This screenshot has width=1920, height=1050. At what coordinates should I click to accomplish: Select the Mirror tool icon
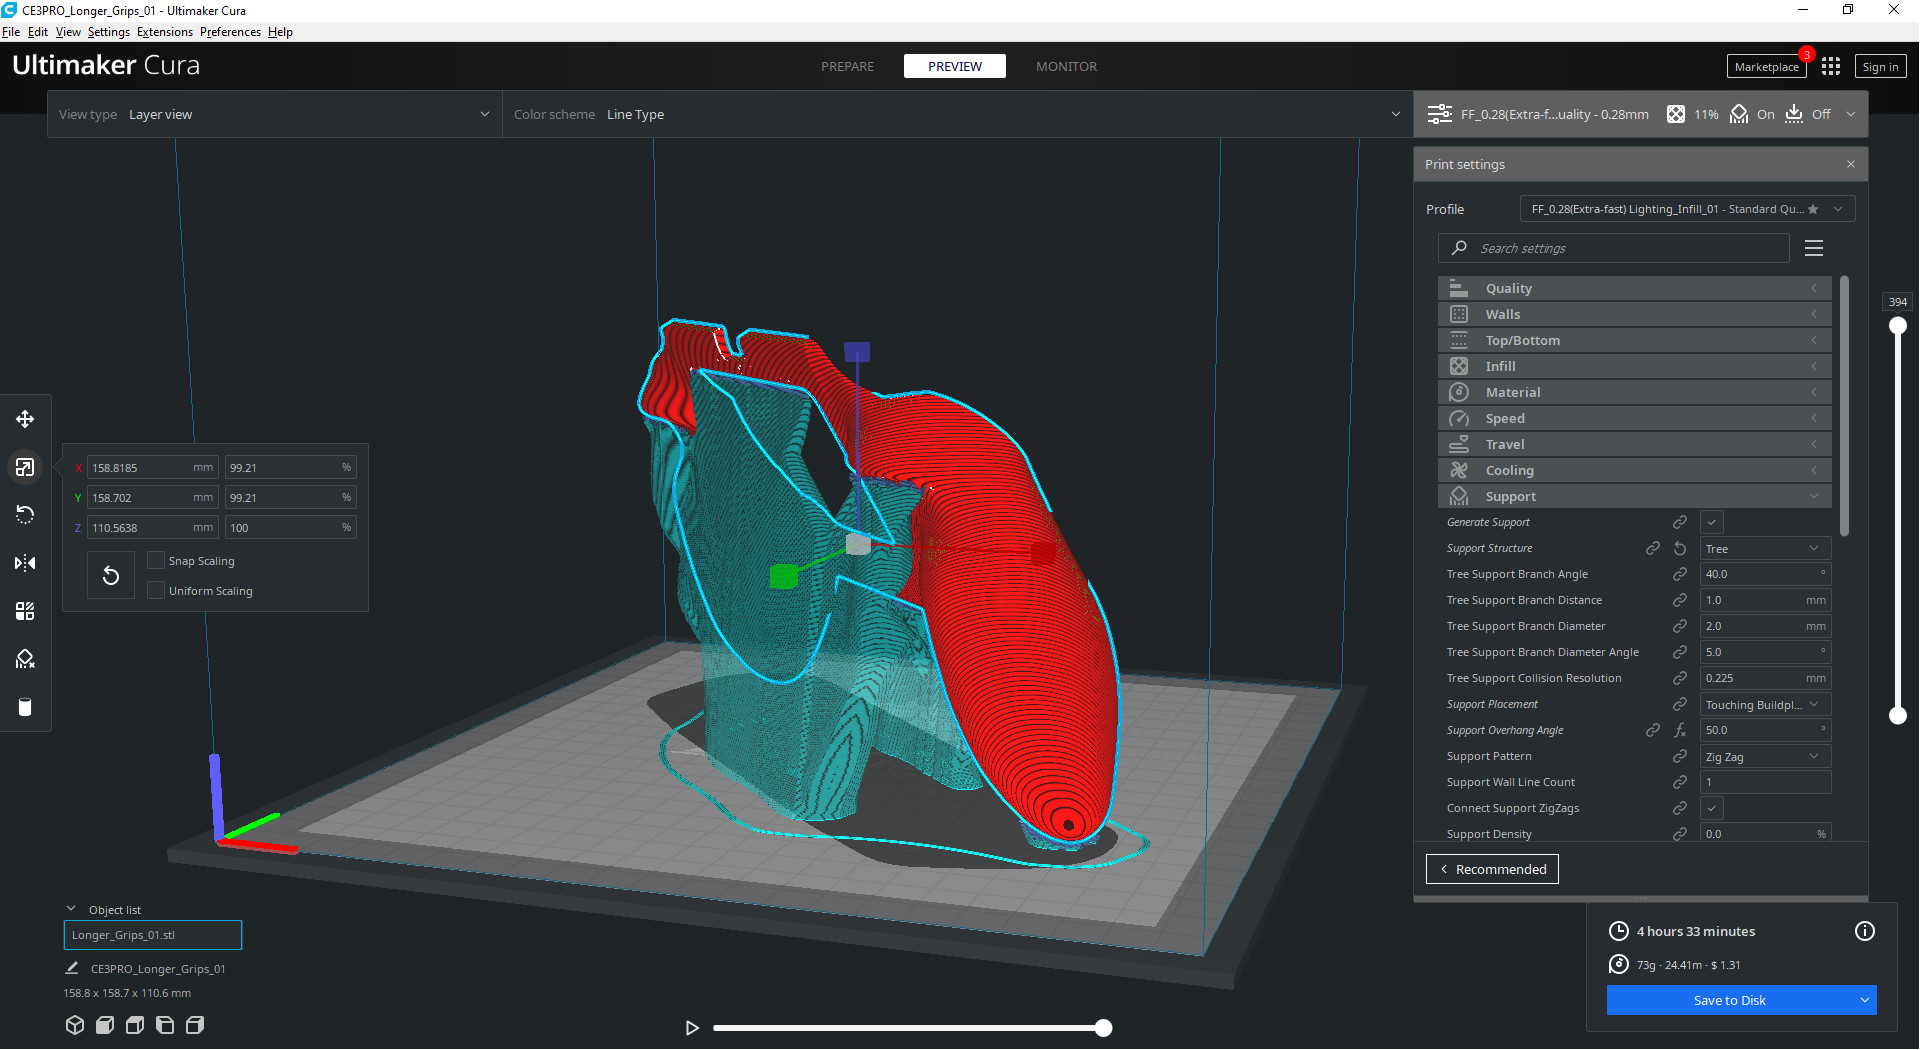[25, 563]
